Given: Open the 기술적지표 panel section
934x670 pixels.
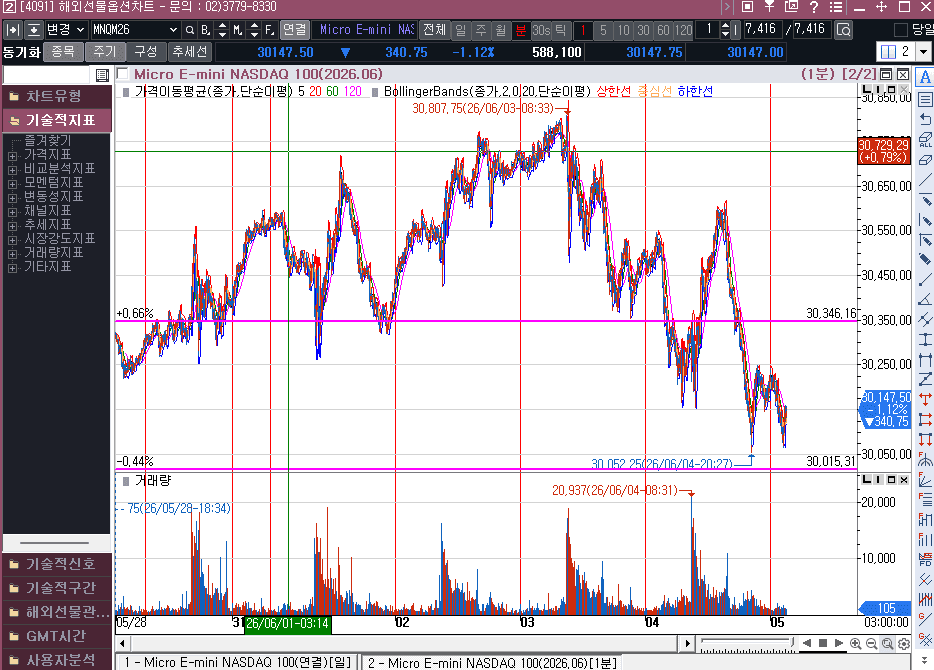Looking at the screenshot, I should (57, 120).
